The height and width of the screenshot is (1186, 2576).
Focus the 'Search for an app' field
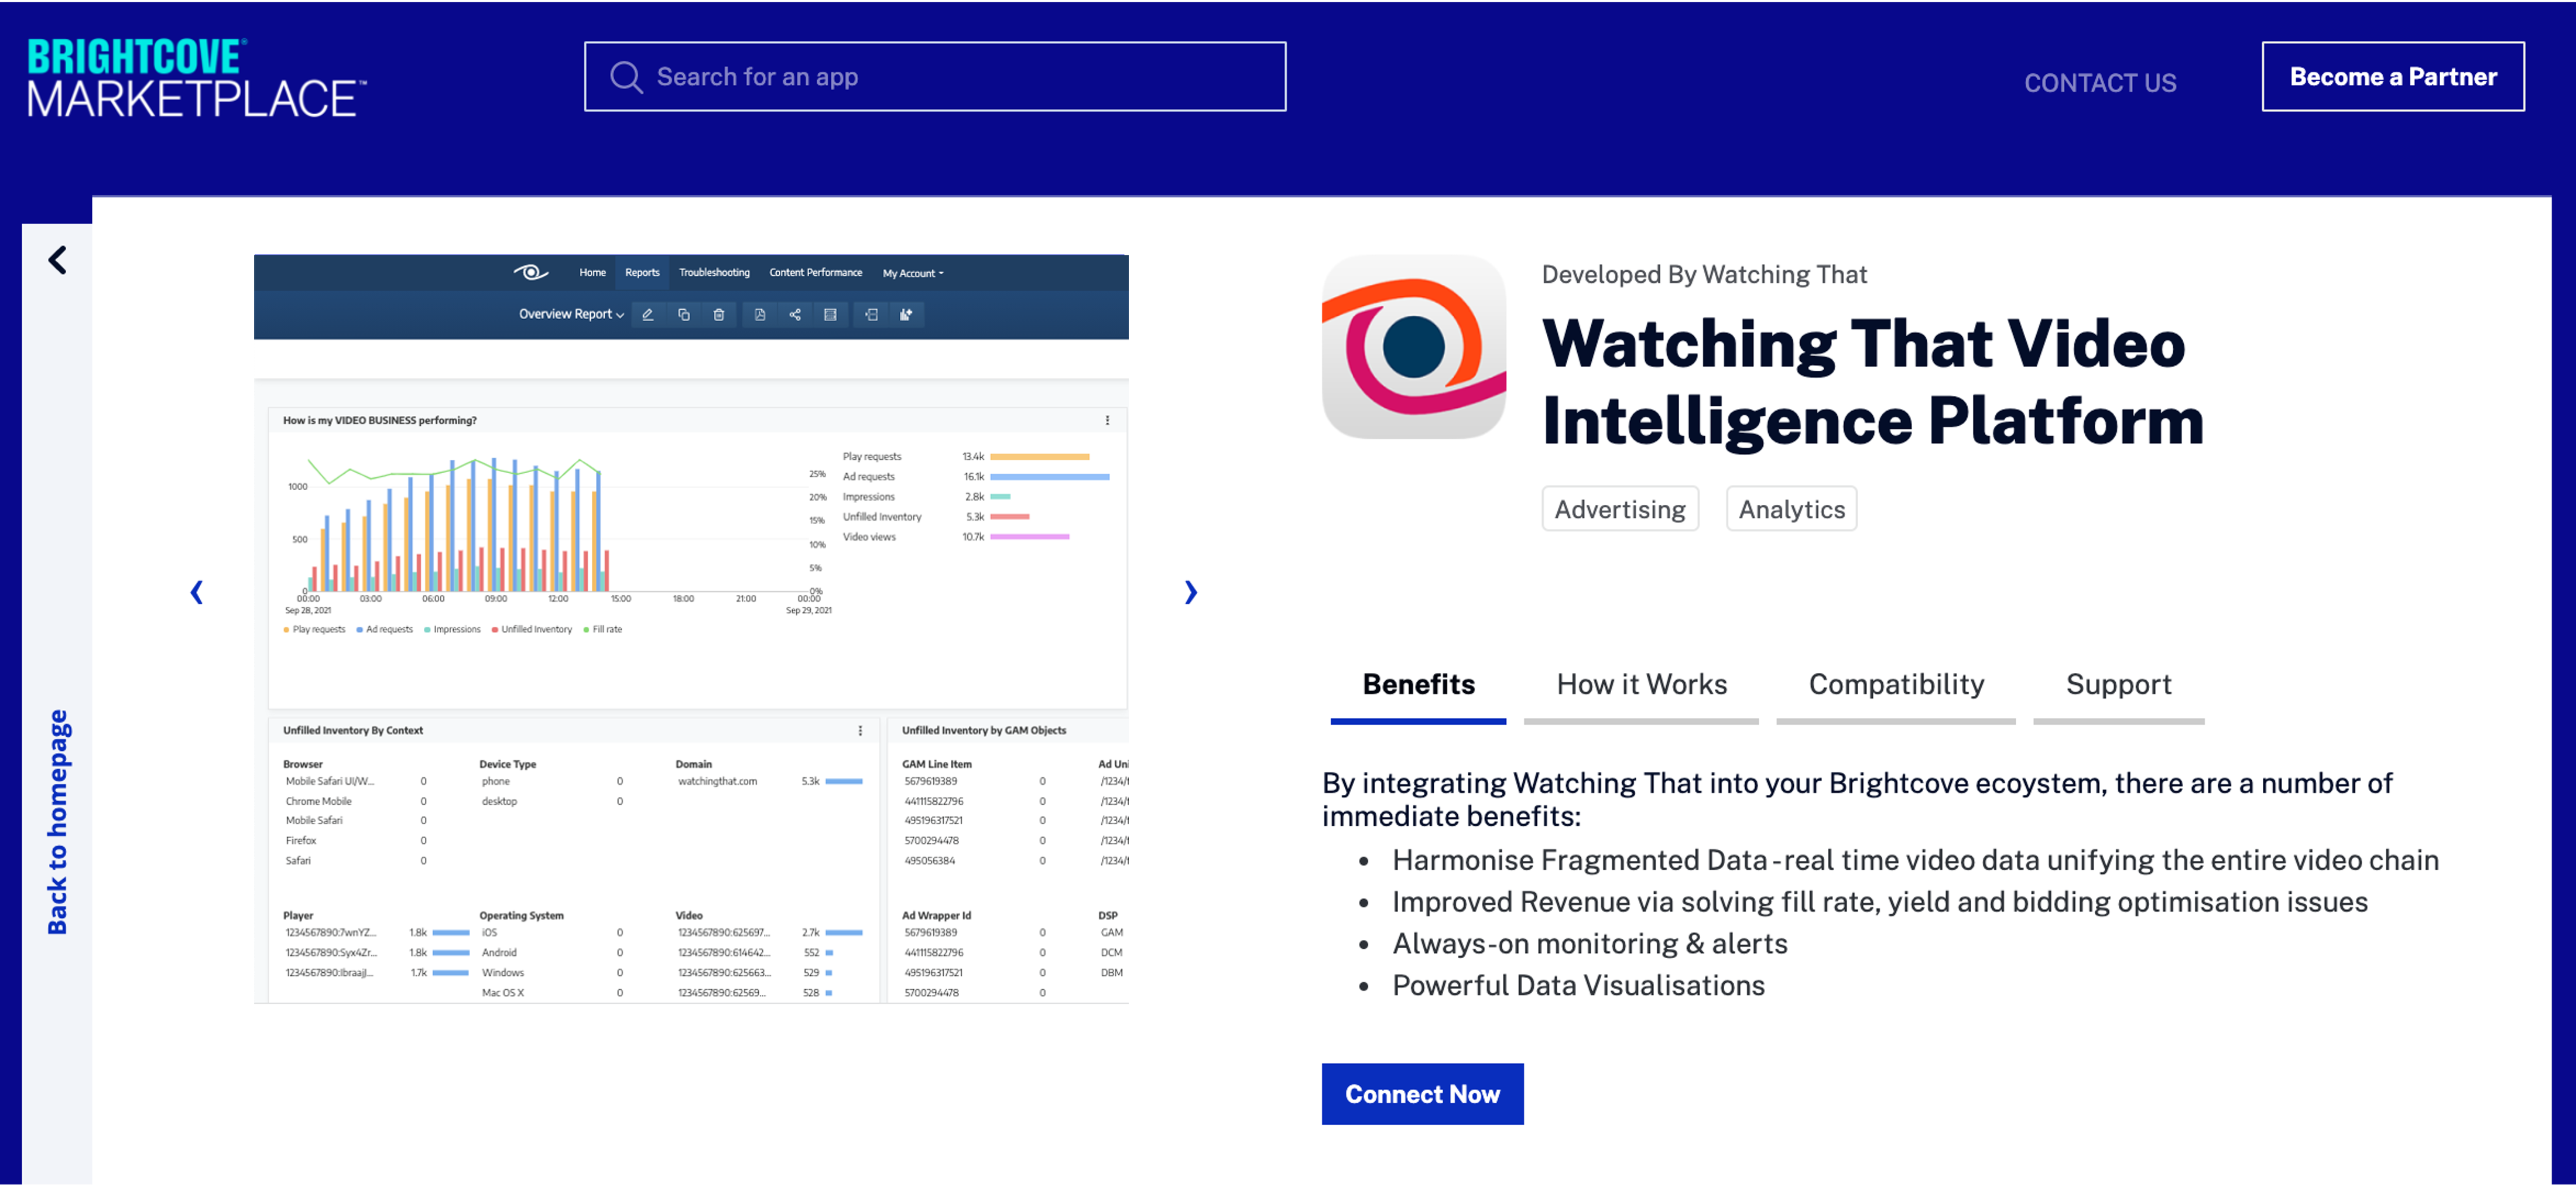pyautogui.click(x=935, y=77)
